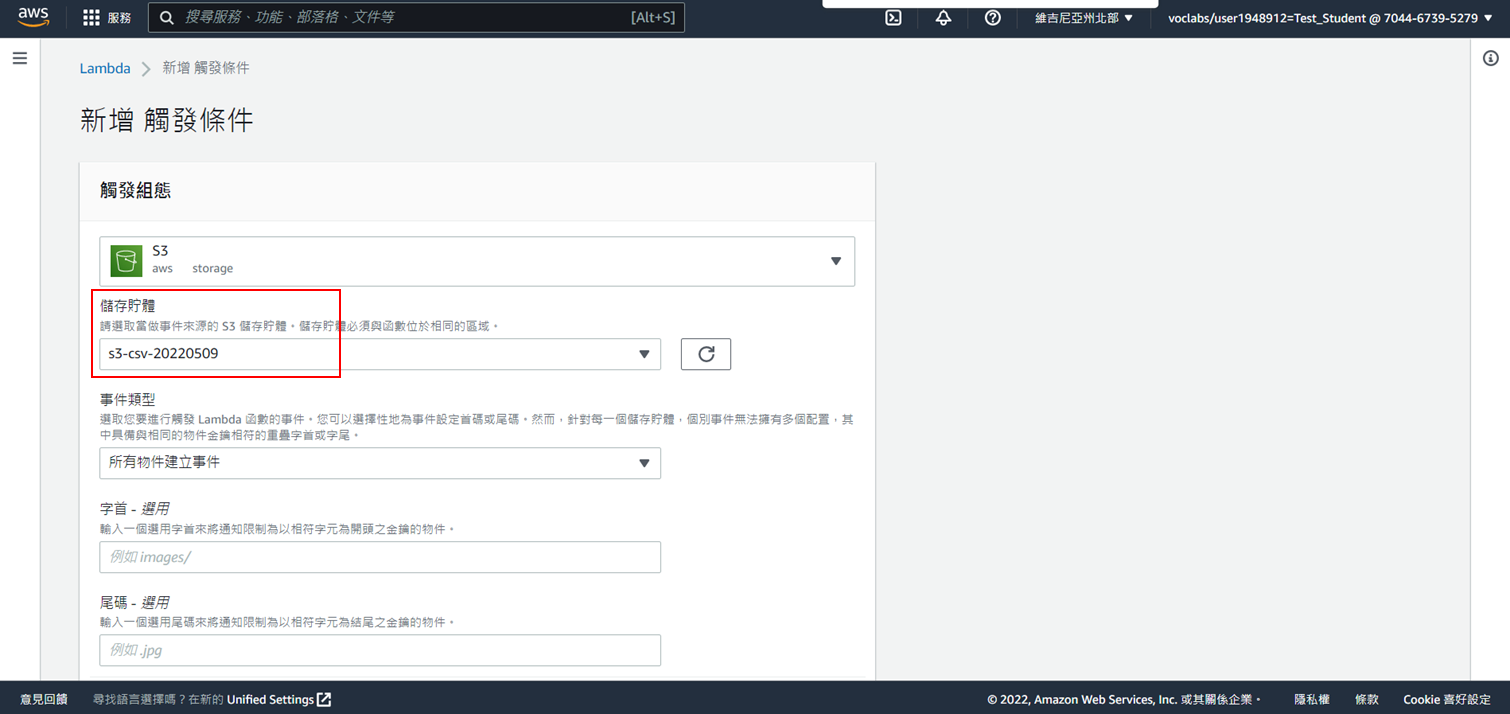Open the notifications bell
The height and width of the screenshot is (714, 1510).
coord(943,17)
